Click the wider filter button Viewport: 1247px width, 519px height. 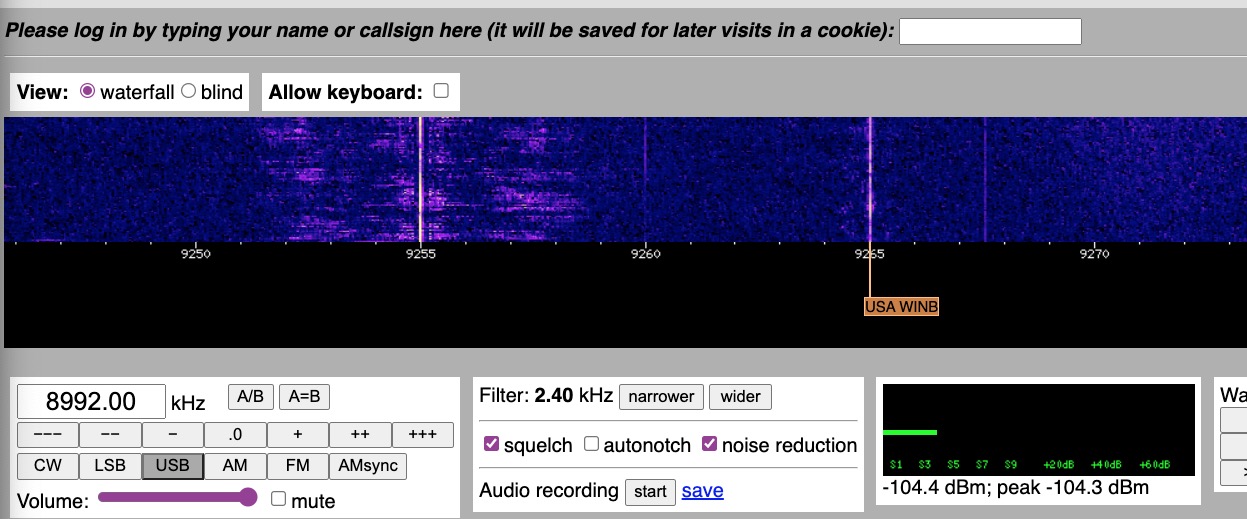click(x=740, y=397)
